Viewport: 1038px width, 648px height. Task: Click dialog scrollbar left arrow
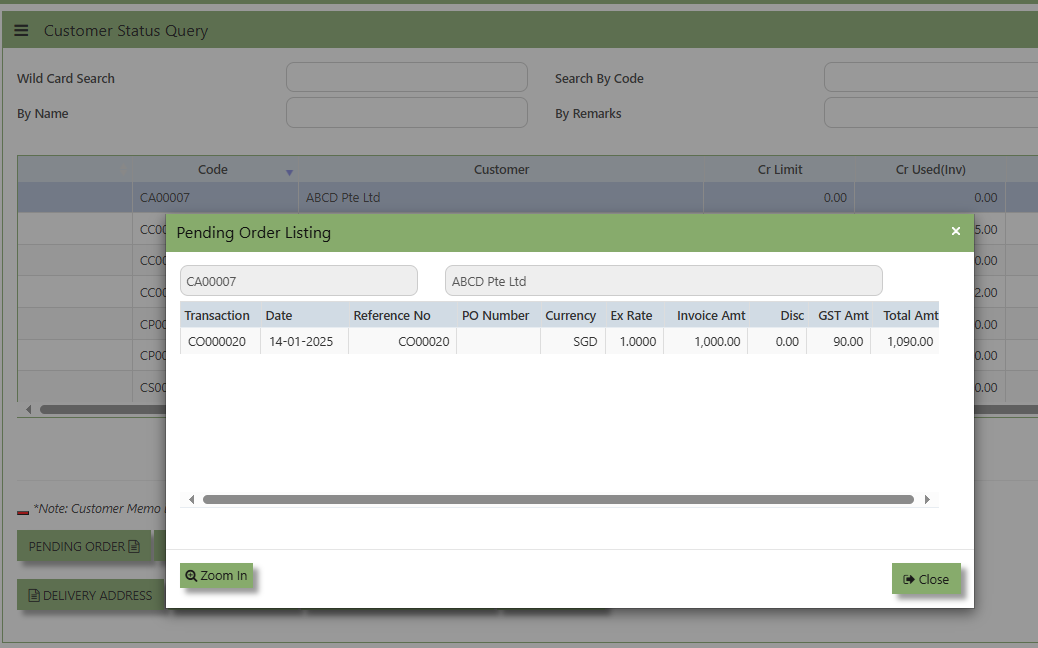191,499
